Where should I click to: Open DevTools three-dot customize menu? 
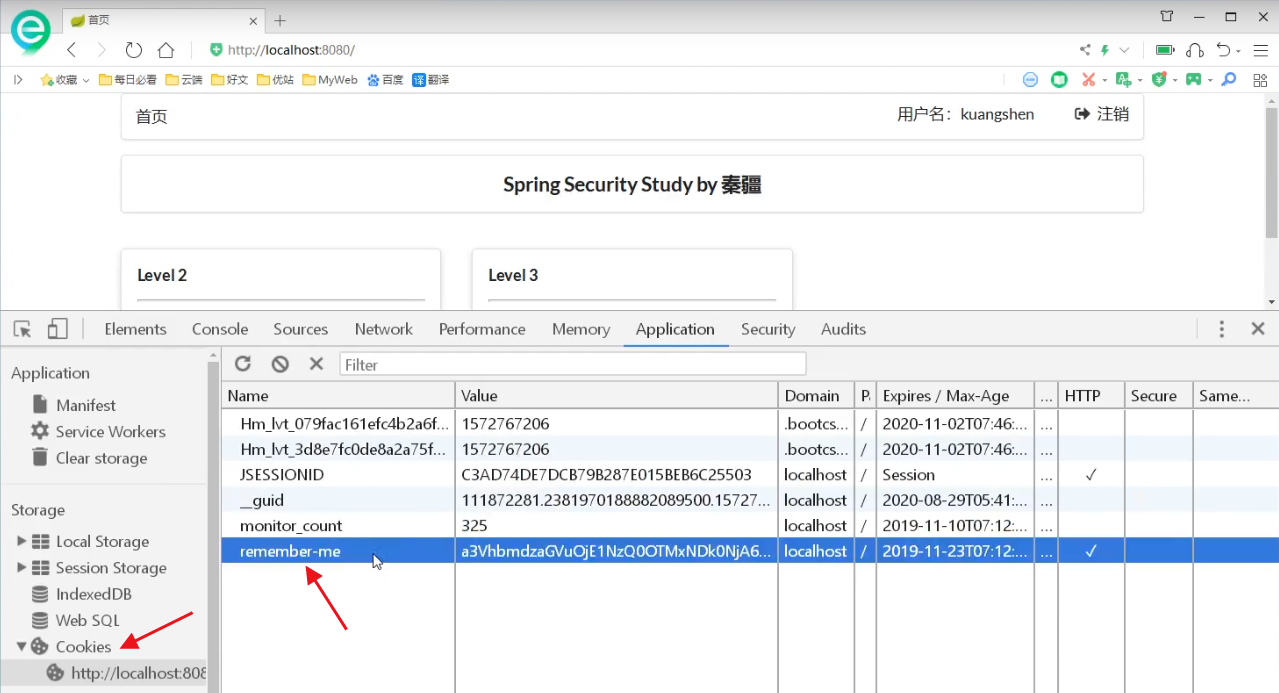pos(1221,329)
